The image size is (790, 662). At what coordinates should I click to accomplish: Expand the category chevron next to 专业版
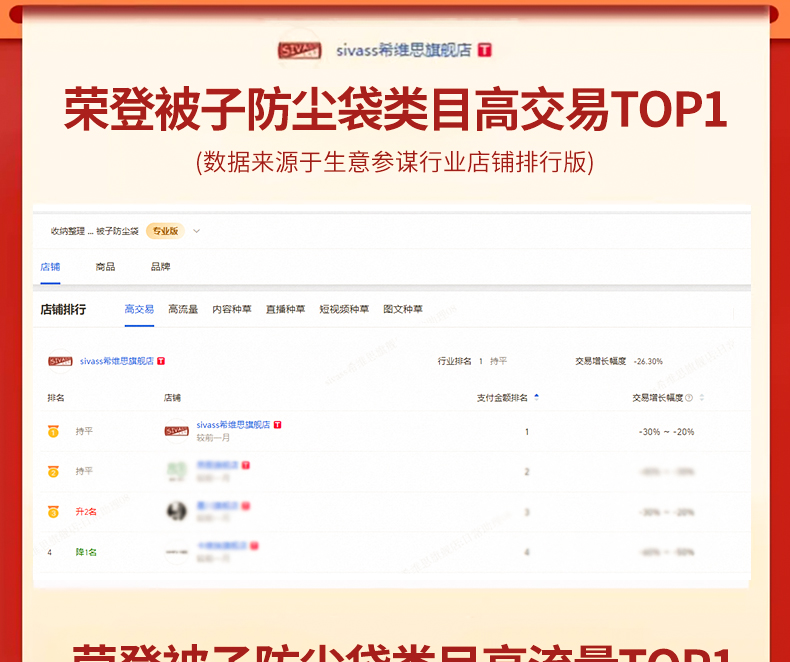coord(196,231)
